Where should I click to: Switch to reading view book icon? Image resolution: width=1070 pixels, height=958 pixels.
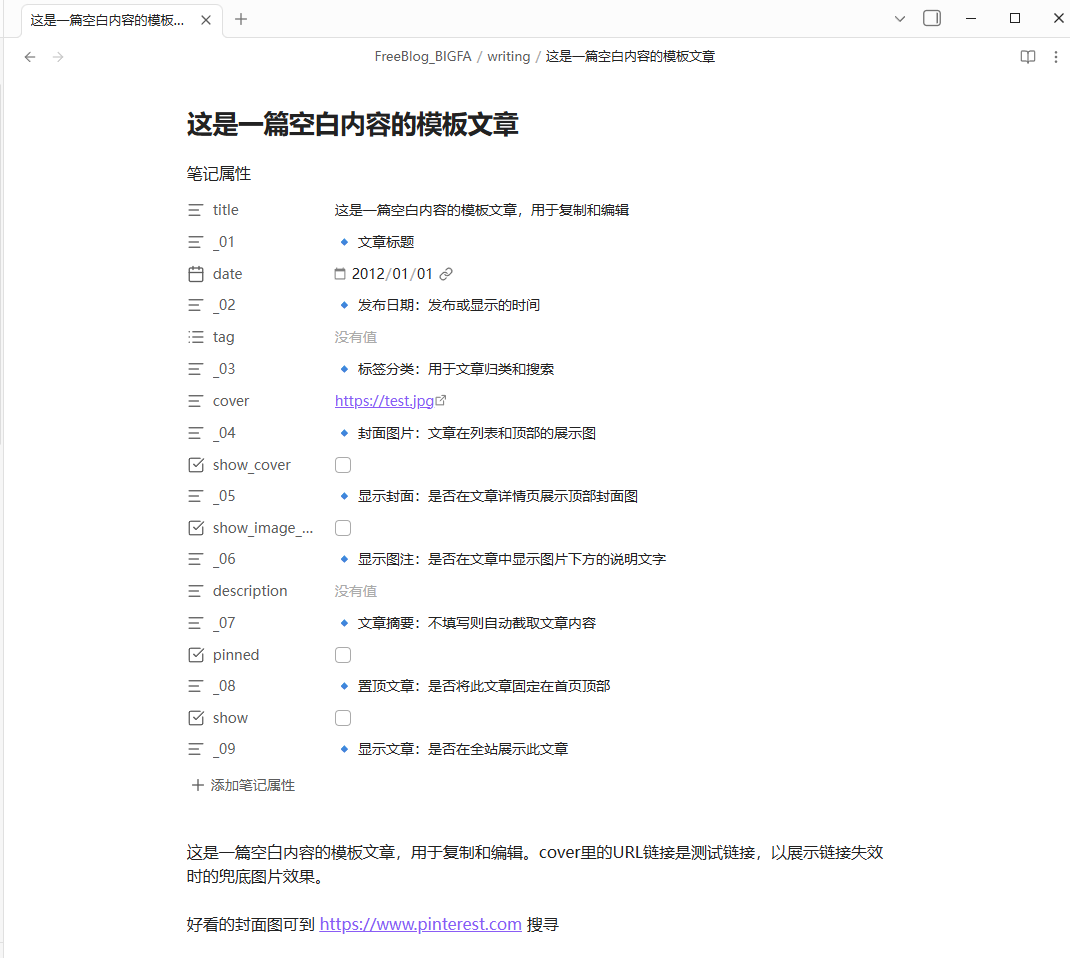[1028, 57]
